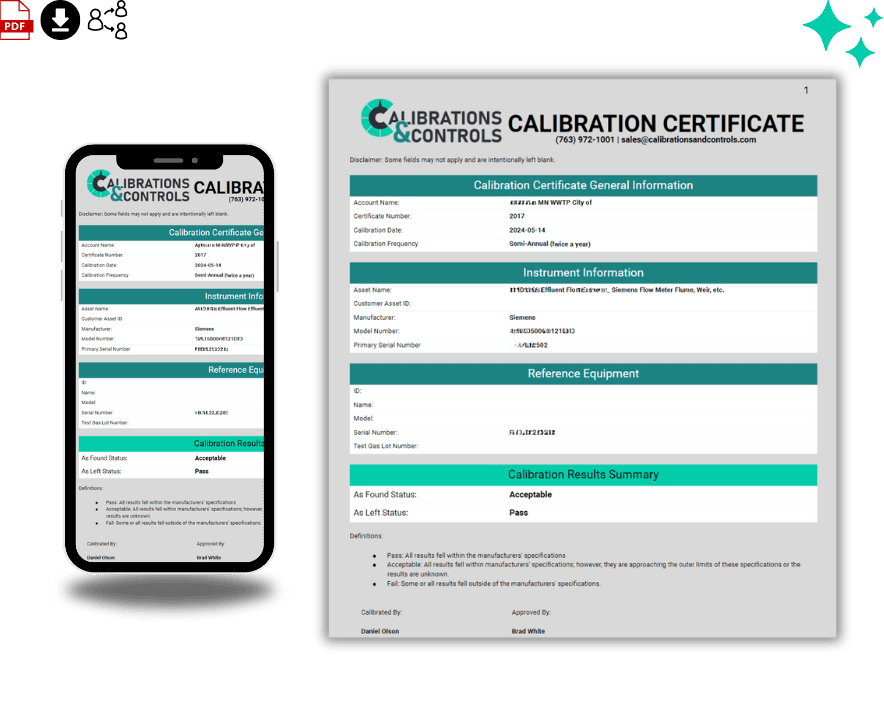This screenshot has height=717, width=884.
Task: Click the "Fail: Some or all results" bullet on the large page
Action: point(494,584)
